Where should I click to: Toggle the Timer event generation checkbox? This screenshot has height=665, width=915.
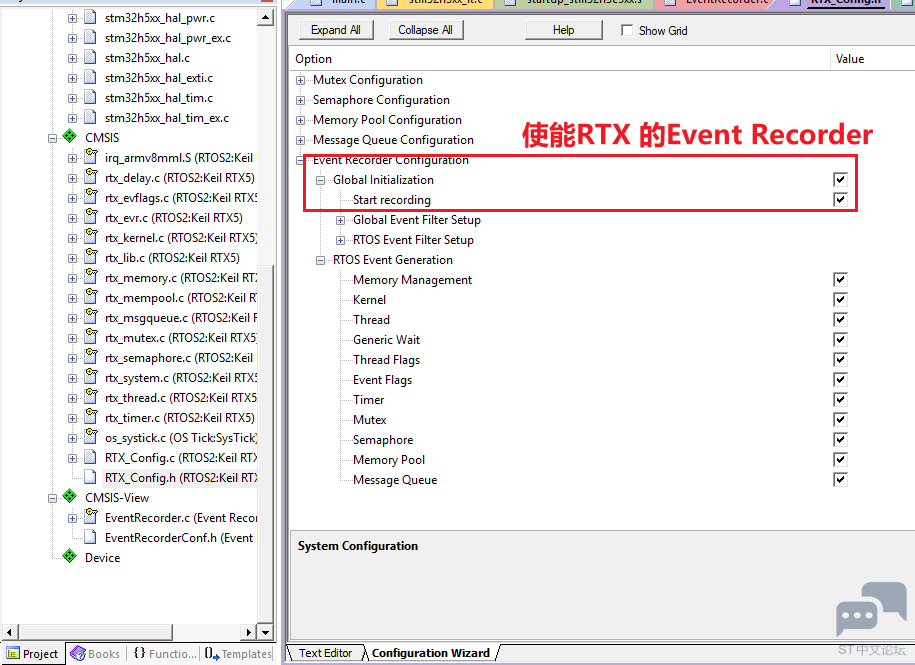coord(840,400)
